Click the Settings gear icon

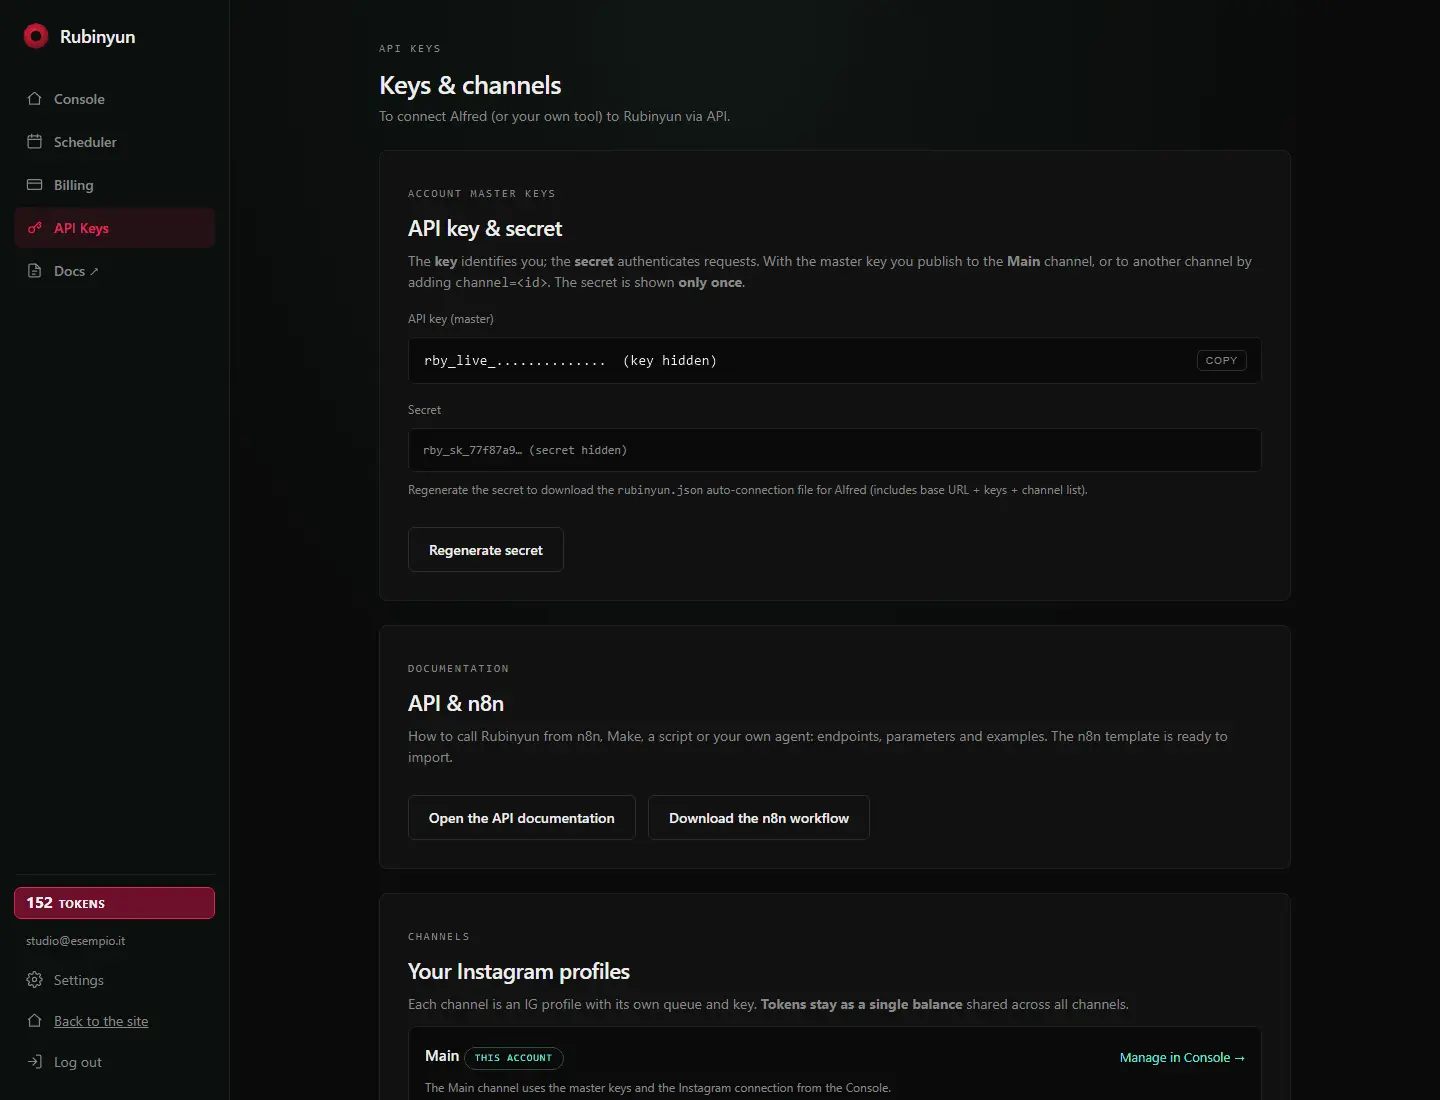click(x=35, y=980)
